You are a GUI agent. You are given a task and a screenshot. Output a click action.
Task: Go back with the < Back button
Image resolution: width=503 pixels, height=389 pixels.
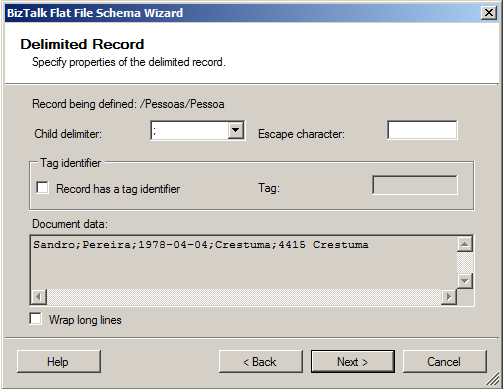pos(261,361)
